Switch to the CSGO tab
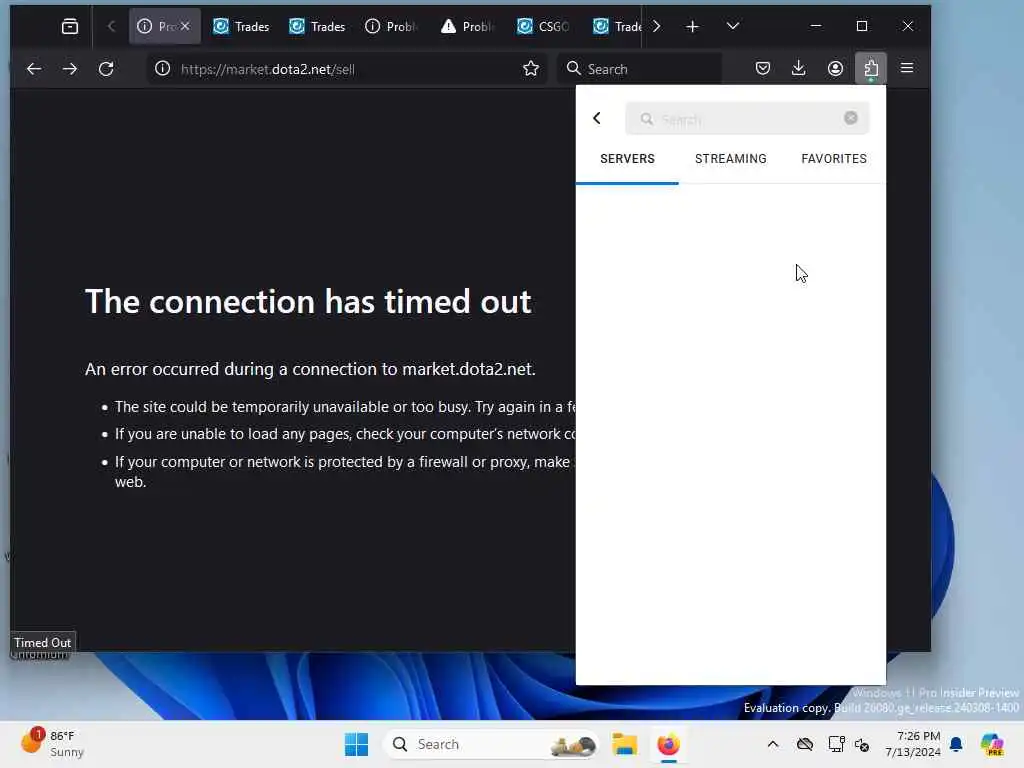 click(x=545, y=26)
